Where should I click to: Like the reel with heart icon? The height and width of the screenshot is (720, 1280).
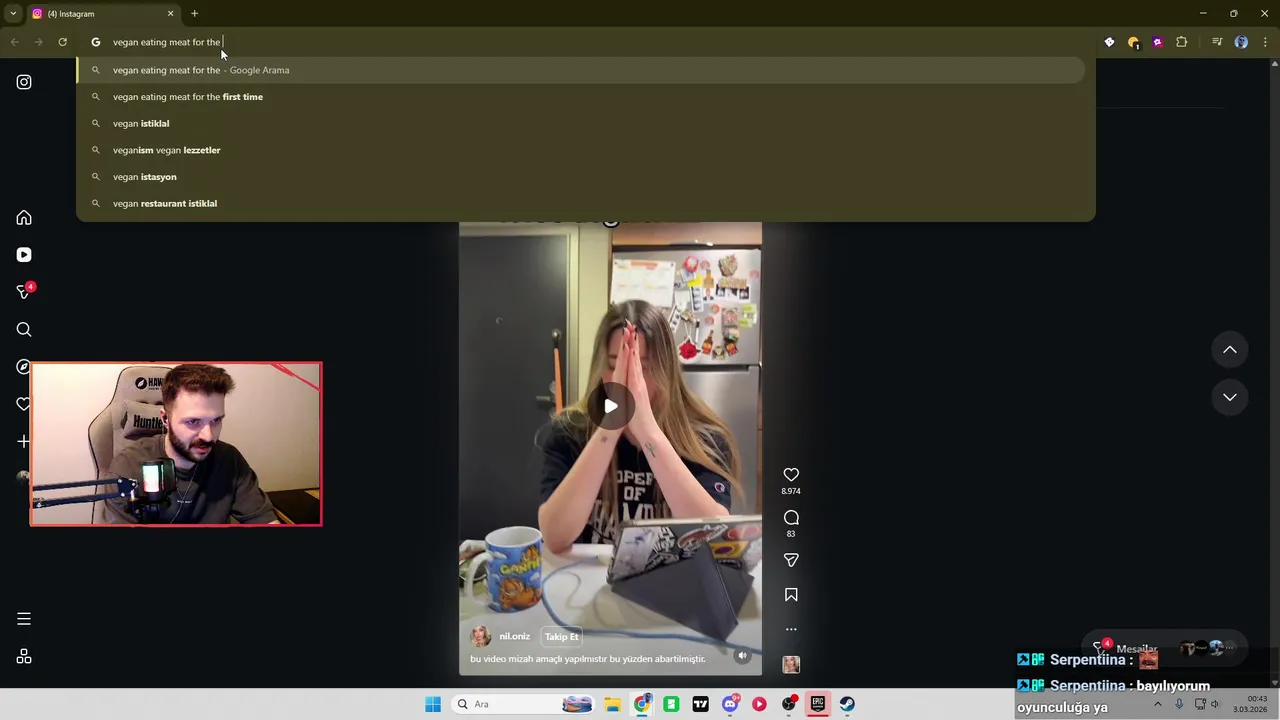click(x=791, y=475)
